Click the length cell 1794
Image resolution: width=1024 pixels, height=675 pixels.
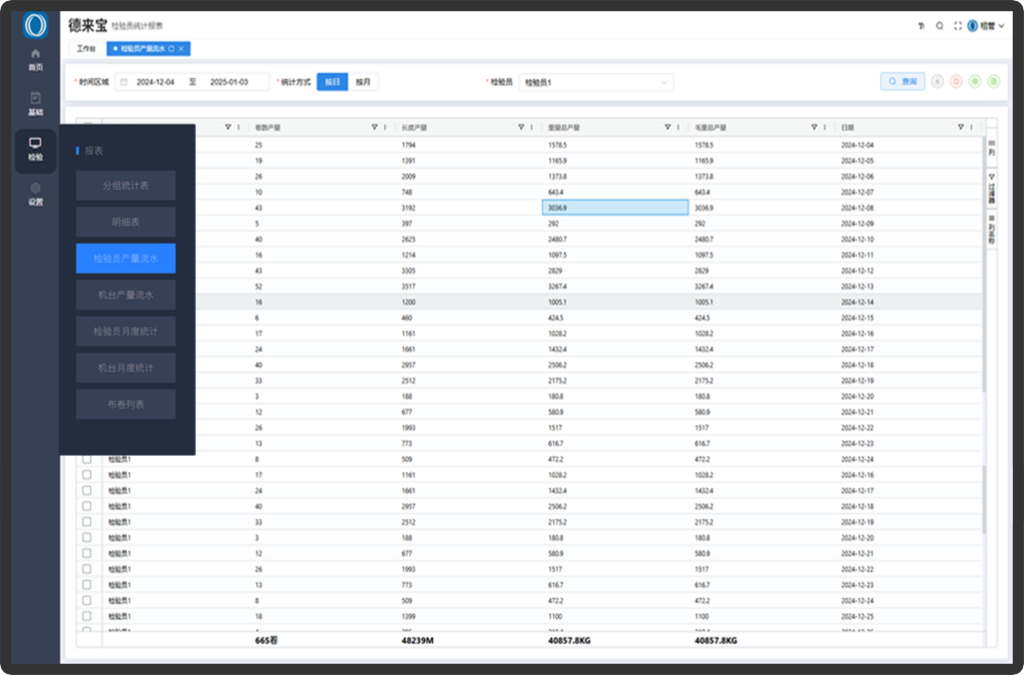tap(408, 145)
